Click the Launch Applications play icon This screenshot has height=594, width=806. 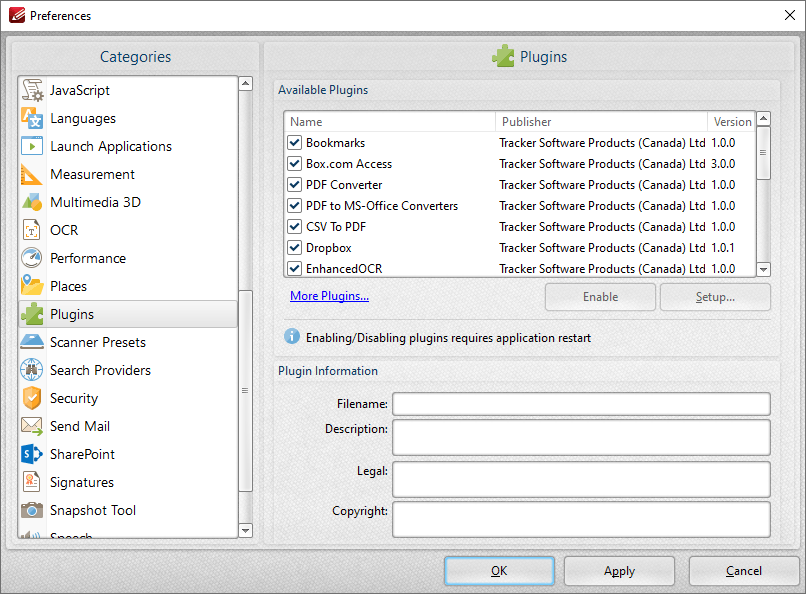click(32, 146)
